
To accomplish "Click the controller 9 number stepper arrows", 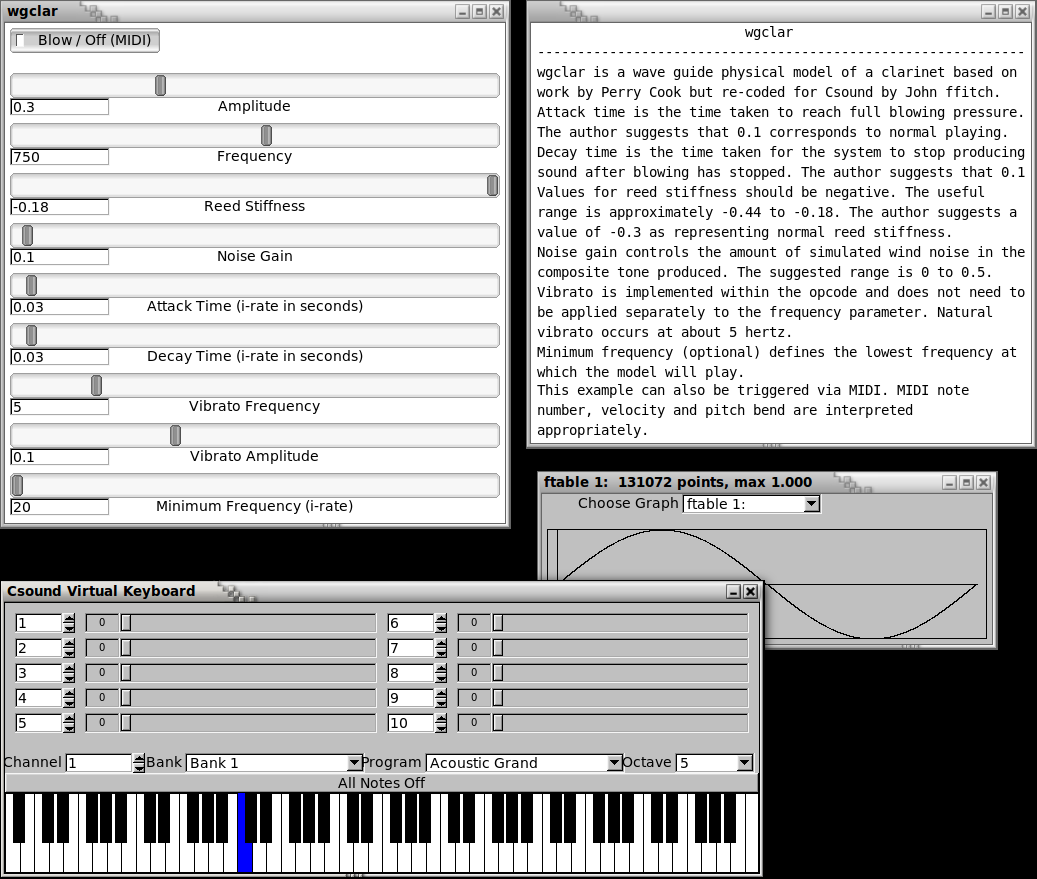I will 441,698.
